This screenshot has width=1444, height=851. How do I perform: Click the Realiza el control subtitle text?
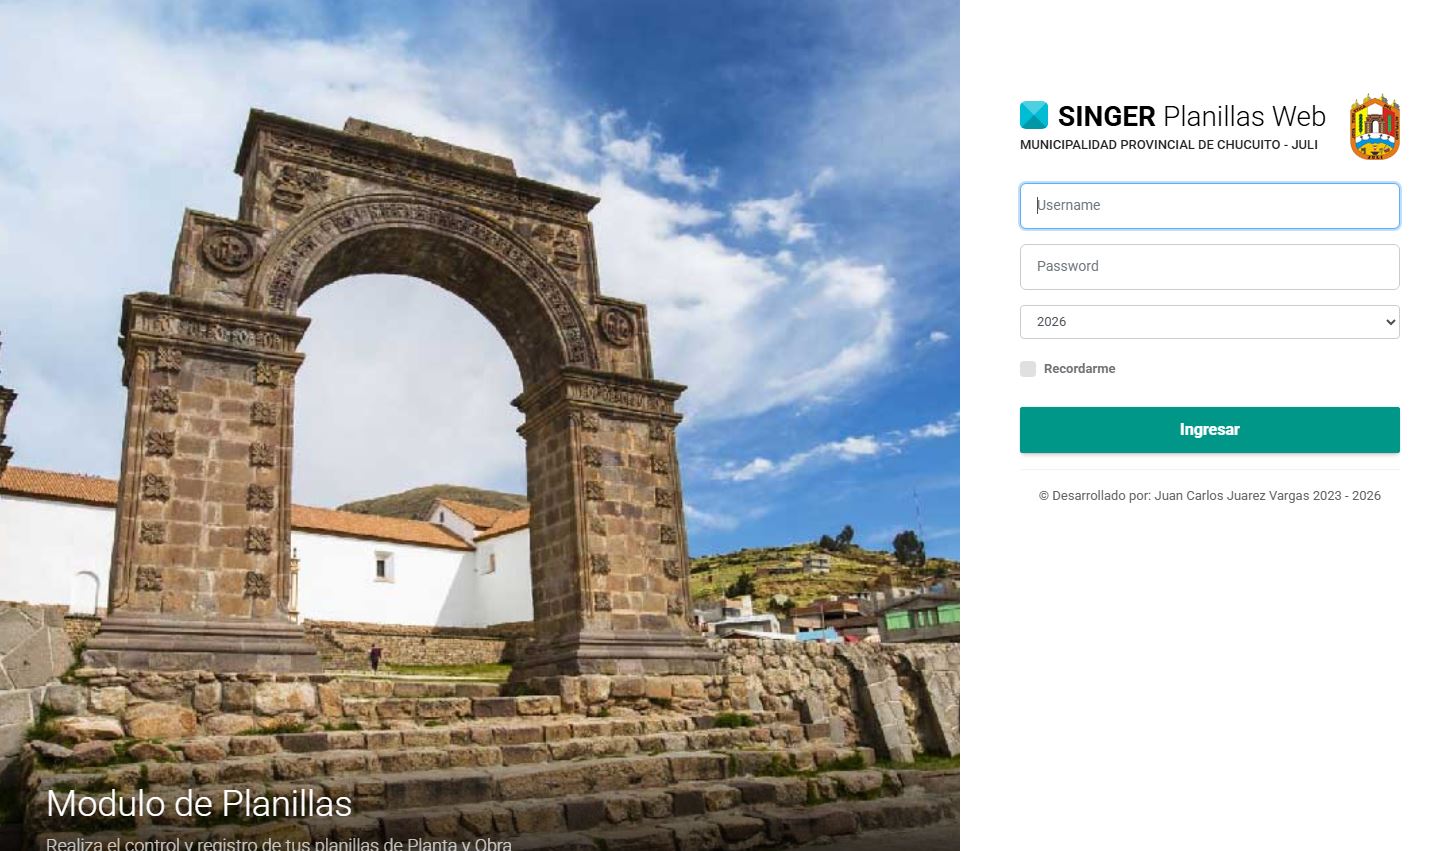coord(279,843)
